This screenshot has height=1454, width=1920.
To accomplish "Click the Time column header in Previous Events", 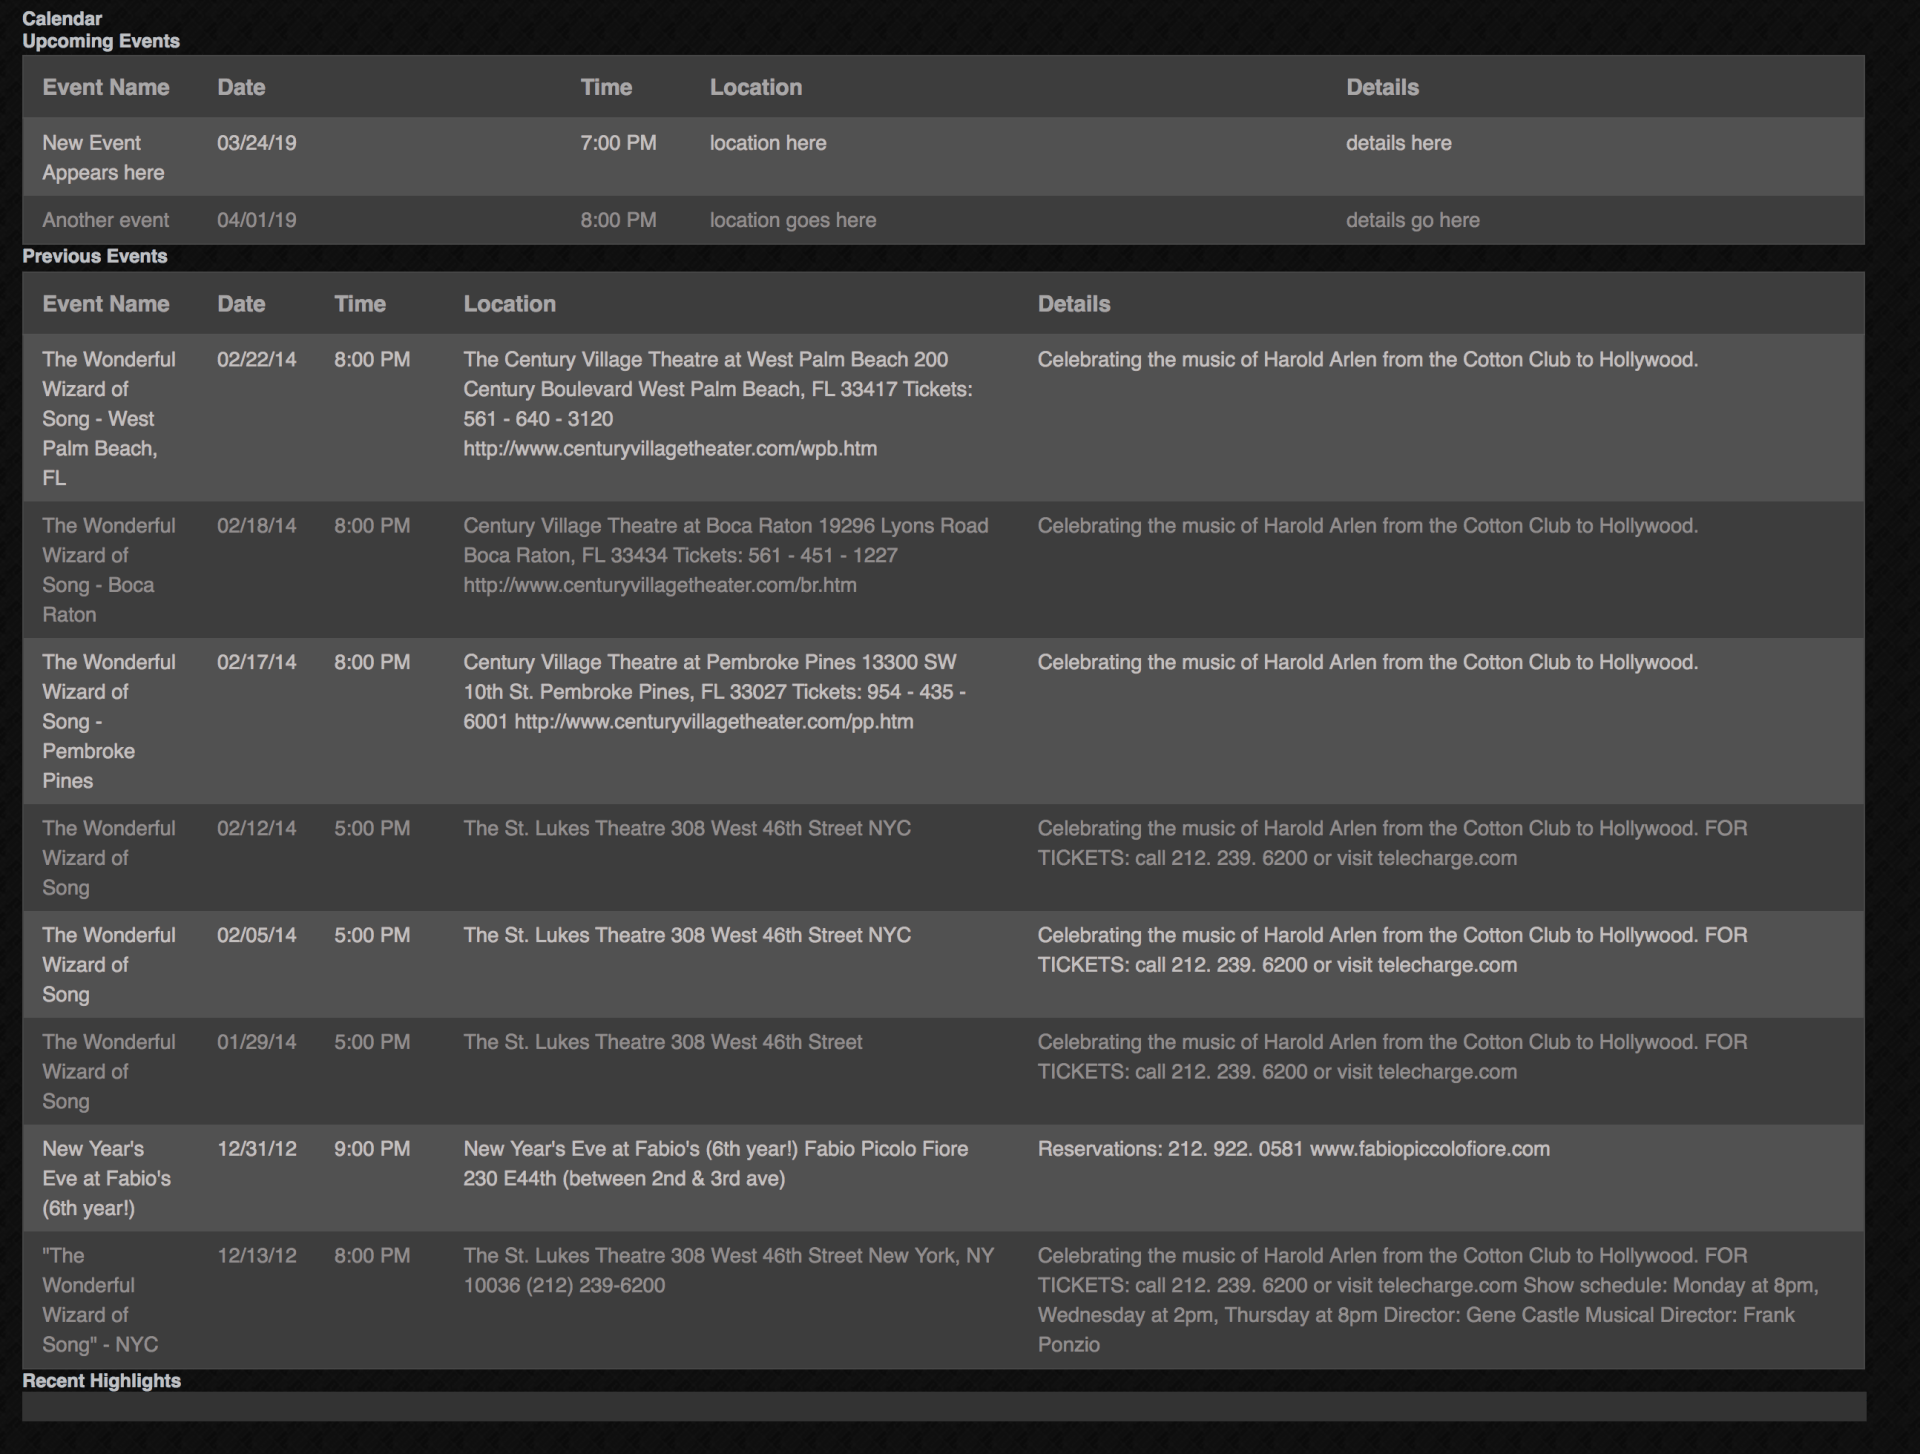I will 360,304.
